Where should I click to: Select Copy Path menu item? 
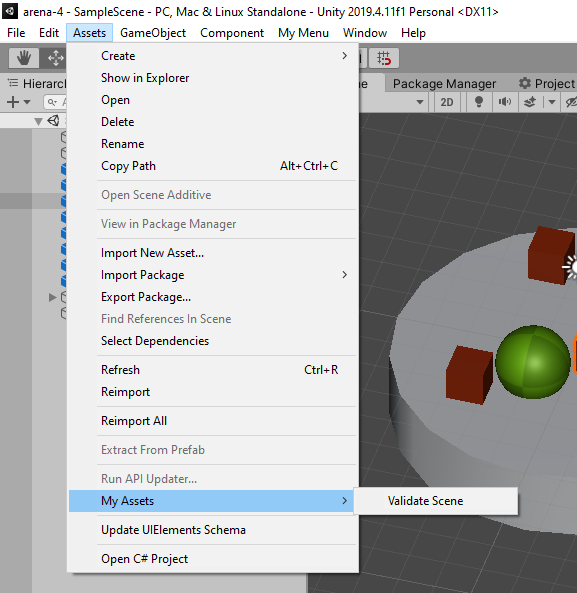213,166
